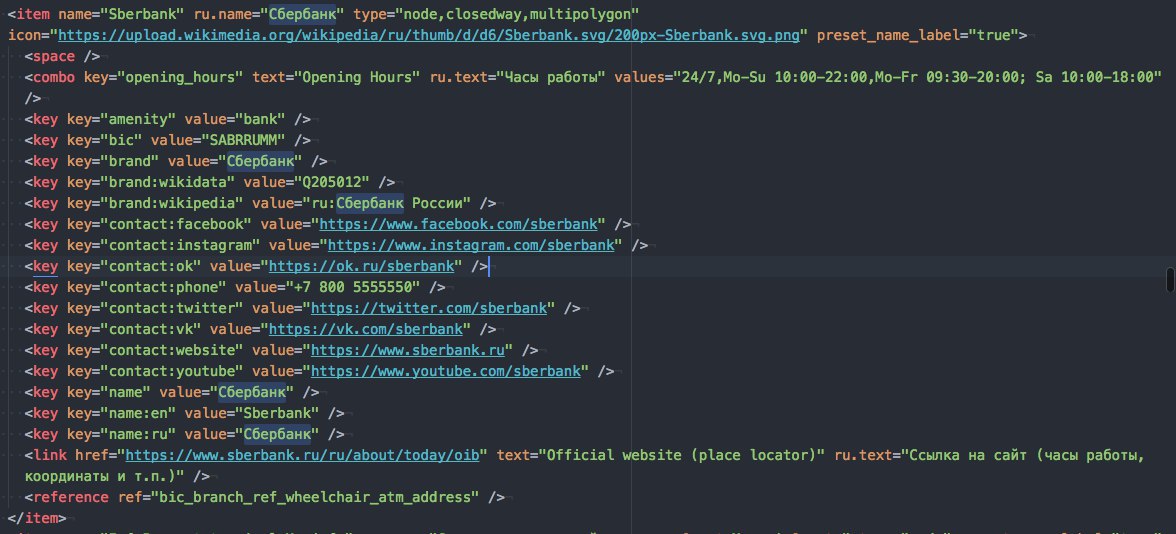Click the name:ru value Сбербанк

(x=277, y=434)
